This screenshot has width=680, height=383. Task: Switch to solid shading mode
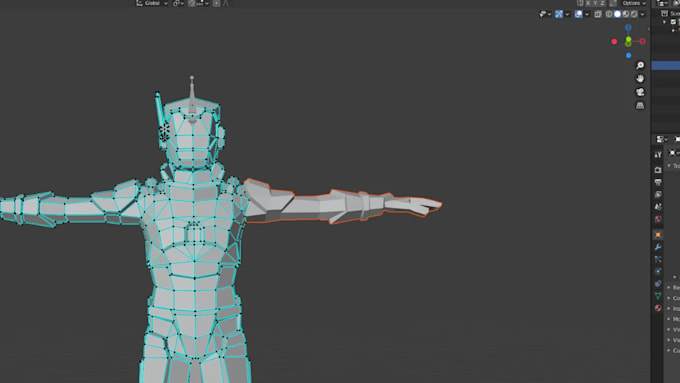(x=618, y=14)
